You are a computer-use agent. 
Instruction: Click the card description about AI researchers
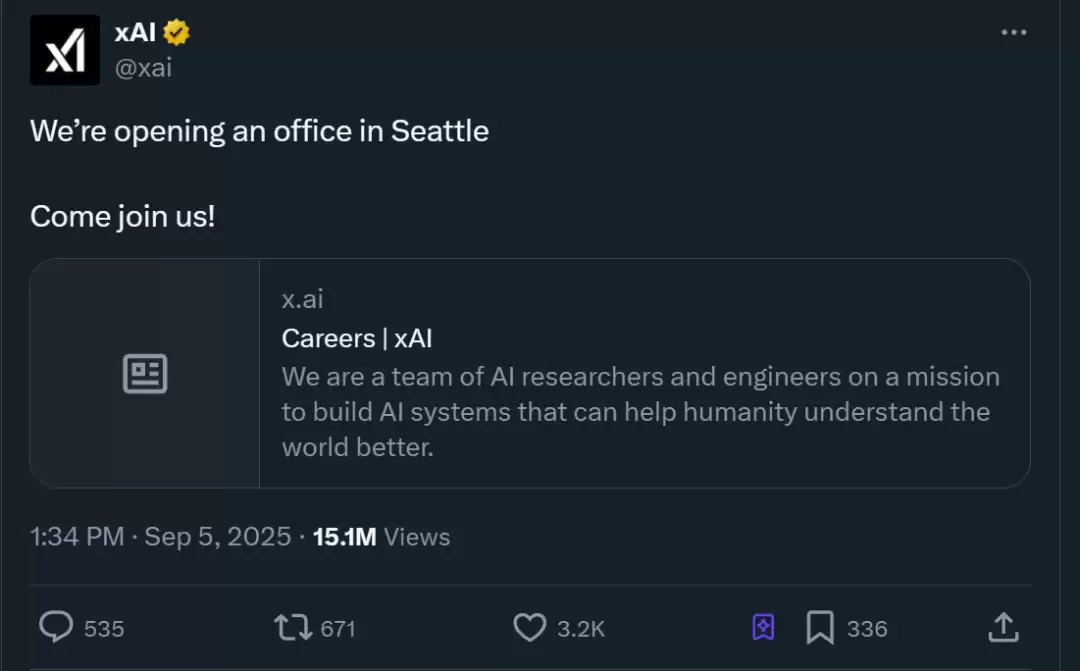coord(640,412)
